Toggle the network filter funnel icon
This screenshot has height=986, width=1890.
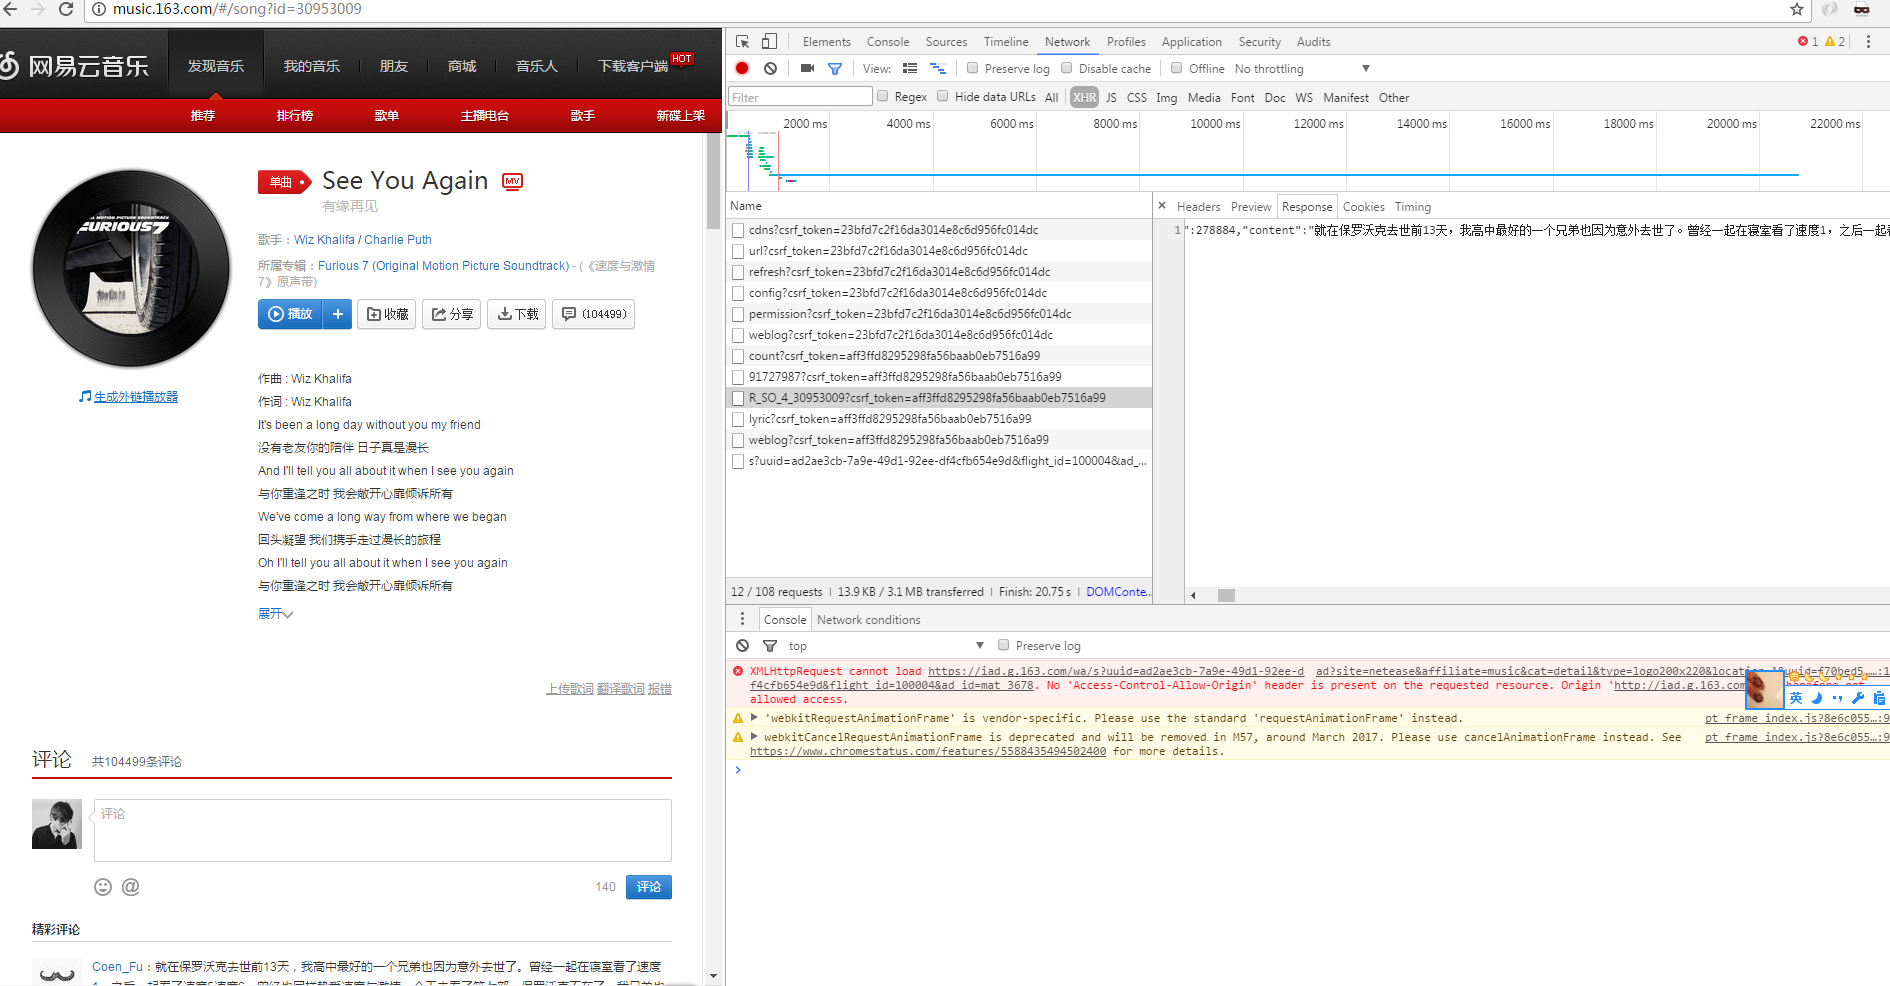point(835,68)
